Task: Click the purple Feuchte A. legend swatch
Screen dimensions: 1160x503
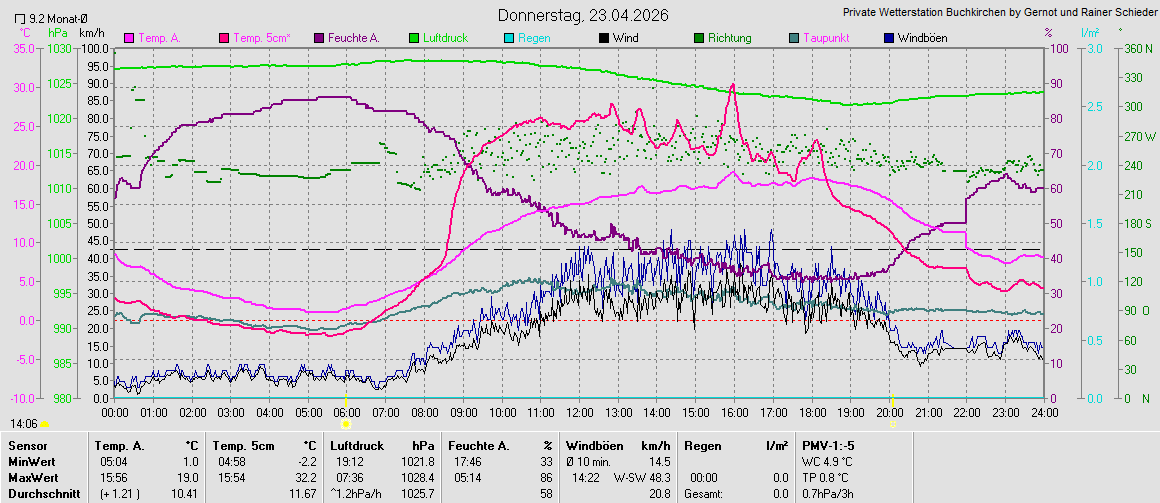Action: coord(319,38)
